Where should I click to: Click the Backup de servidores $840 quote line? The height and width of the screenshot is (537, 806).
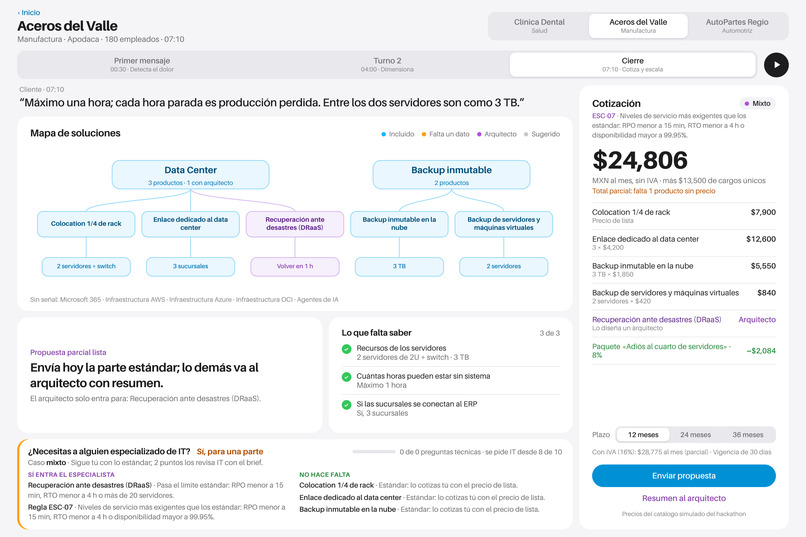click(684, 297)
